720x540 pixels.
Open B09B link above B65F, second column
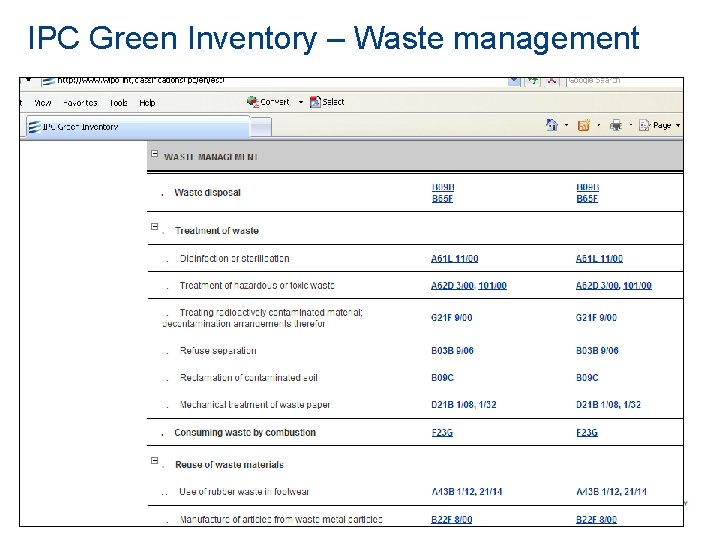coord(588,187)
